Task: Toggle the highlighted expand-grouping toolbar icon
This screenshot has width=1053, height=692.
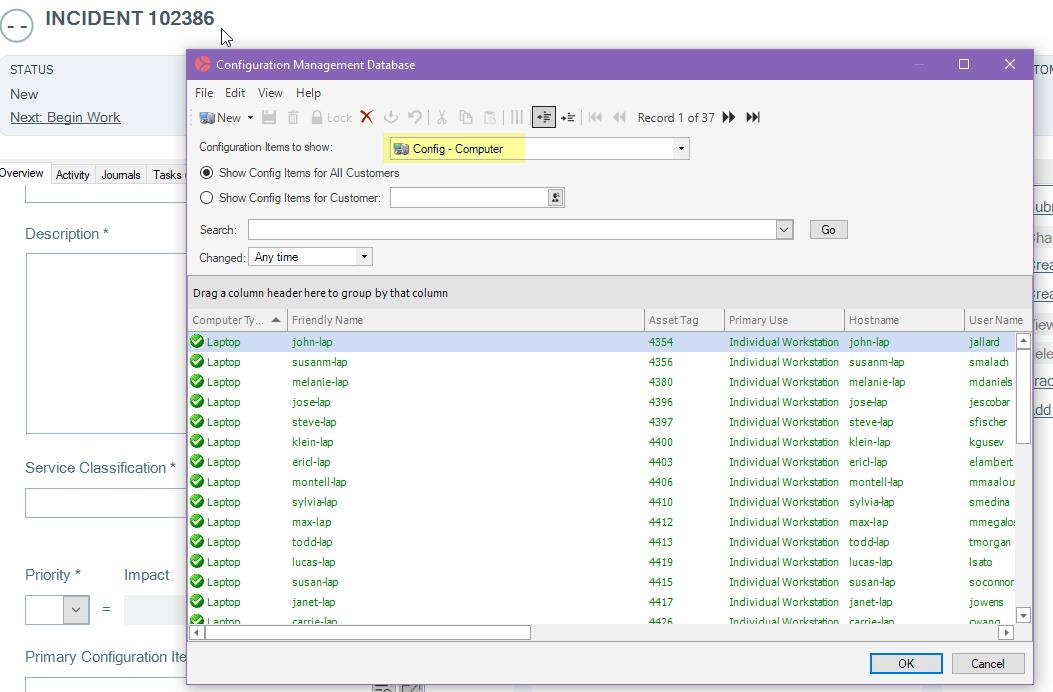Action: pos(544,117)
